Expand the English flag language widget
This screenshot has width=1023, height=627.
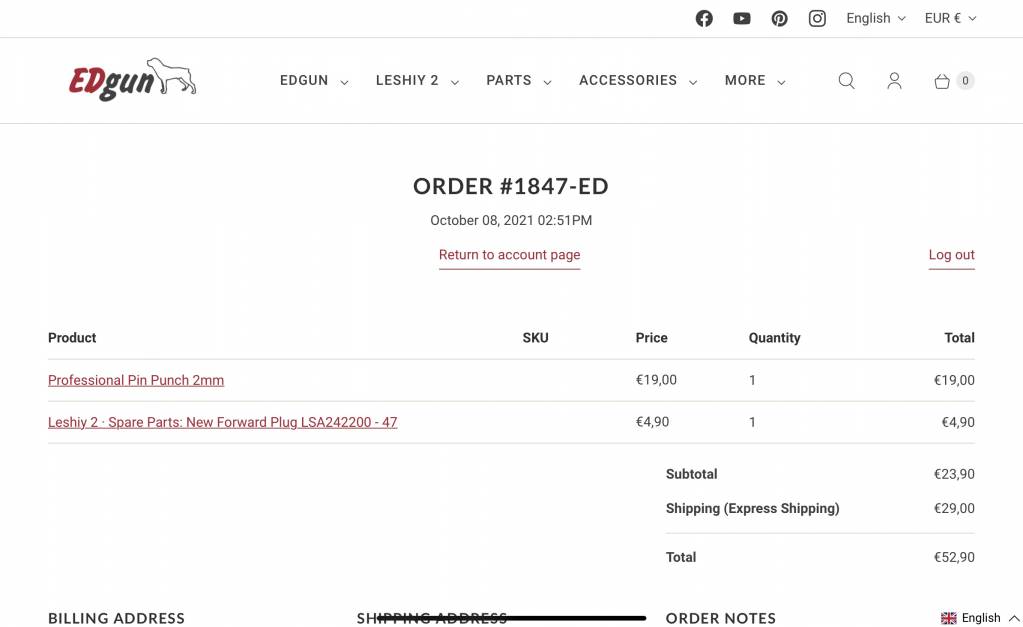pyautogui.click(x=980, y=617)
